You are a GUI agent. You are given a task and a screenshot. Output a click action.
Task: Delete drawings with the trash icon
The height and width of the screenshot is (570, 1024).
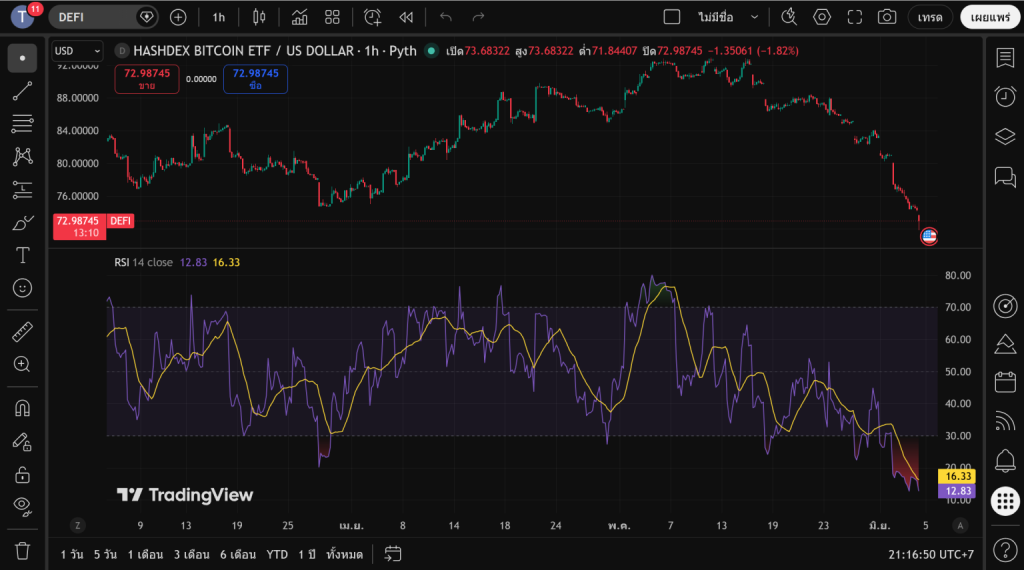pos(22,551)
